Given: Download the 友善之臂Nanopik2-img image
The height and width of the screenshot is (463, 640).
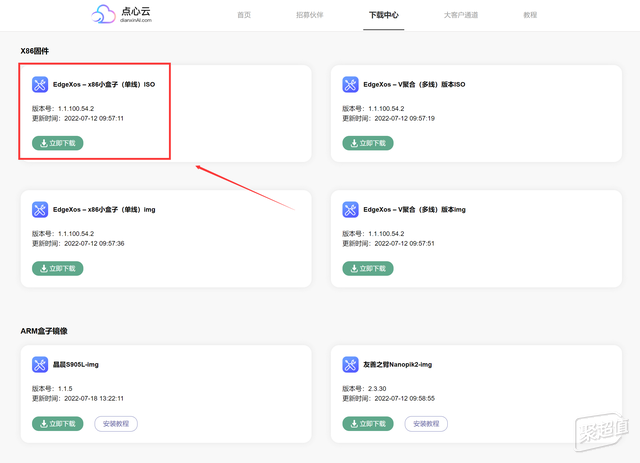Looking at the screenshot, I should (368, 424).
